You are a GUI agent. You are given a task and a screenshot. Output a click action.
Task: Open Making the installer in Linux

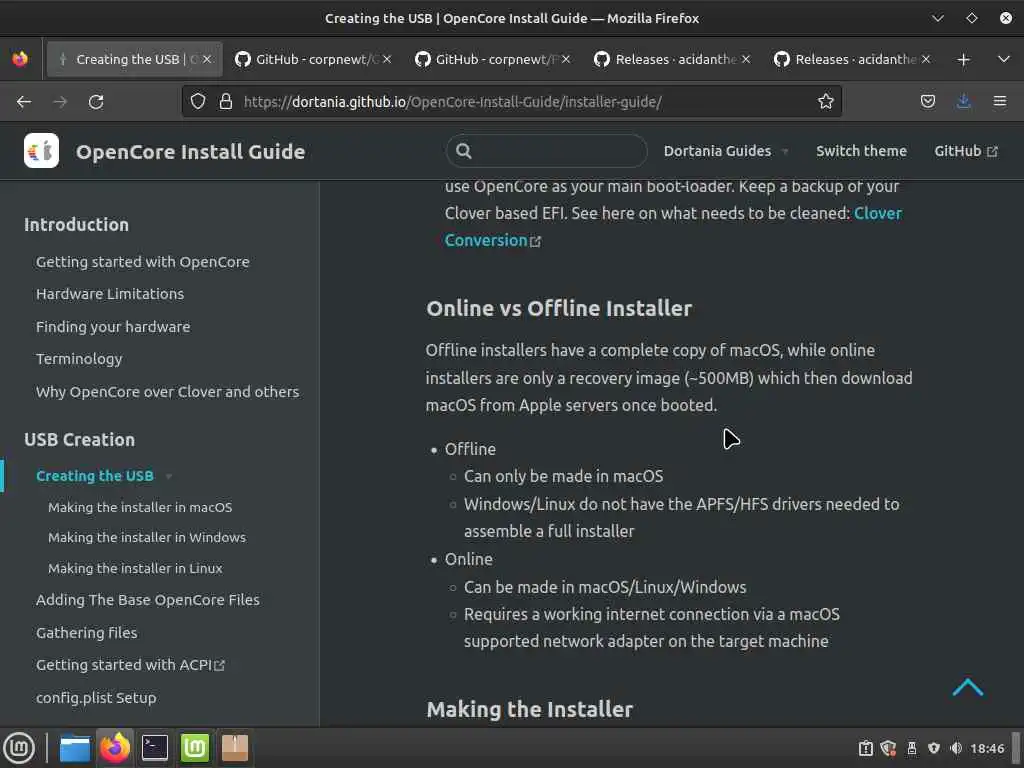(135, 568)
